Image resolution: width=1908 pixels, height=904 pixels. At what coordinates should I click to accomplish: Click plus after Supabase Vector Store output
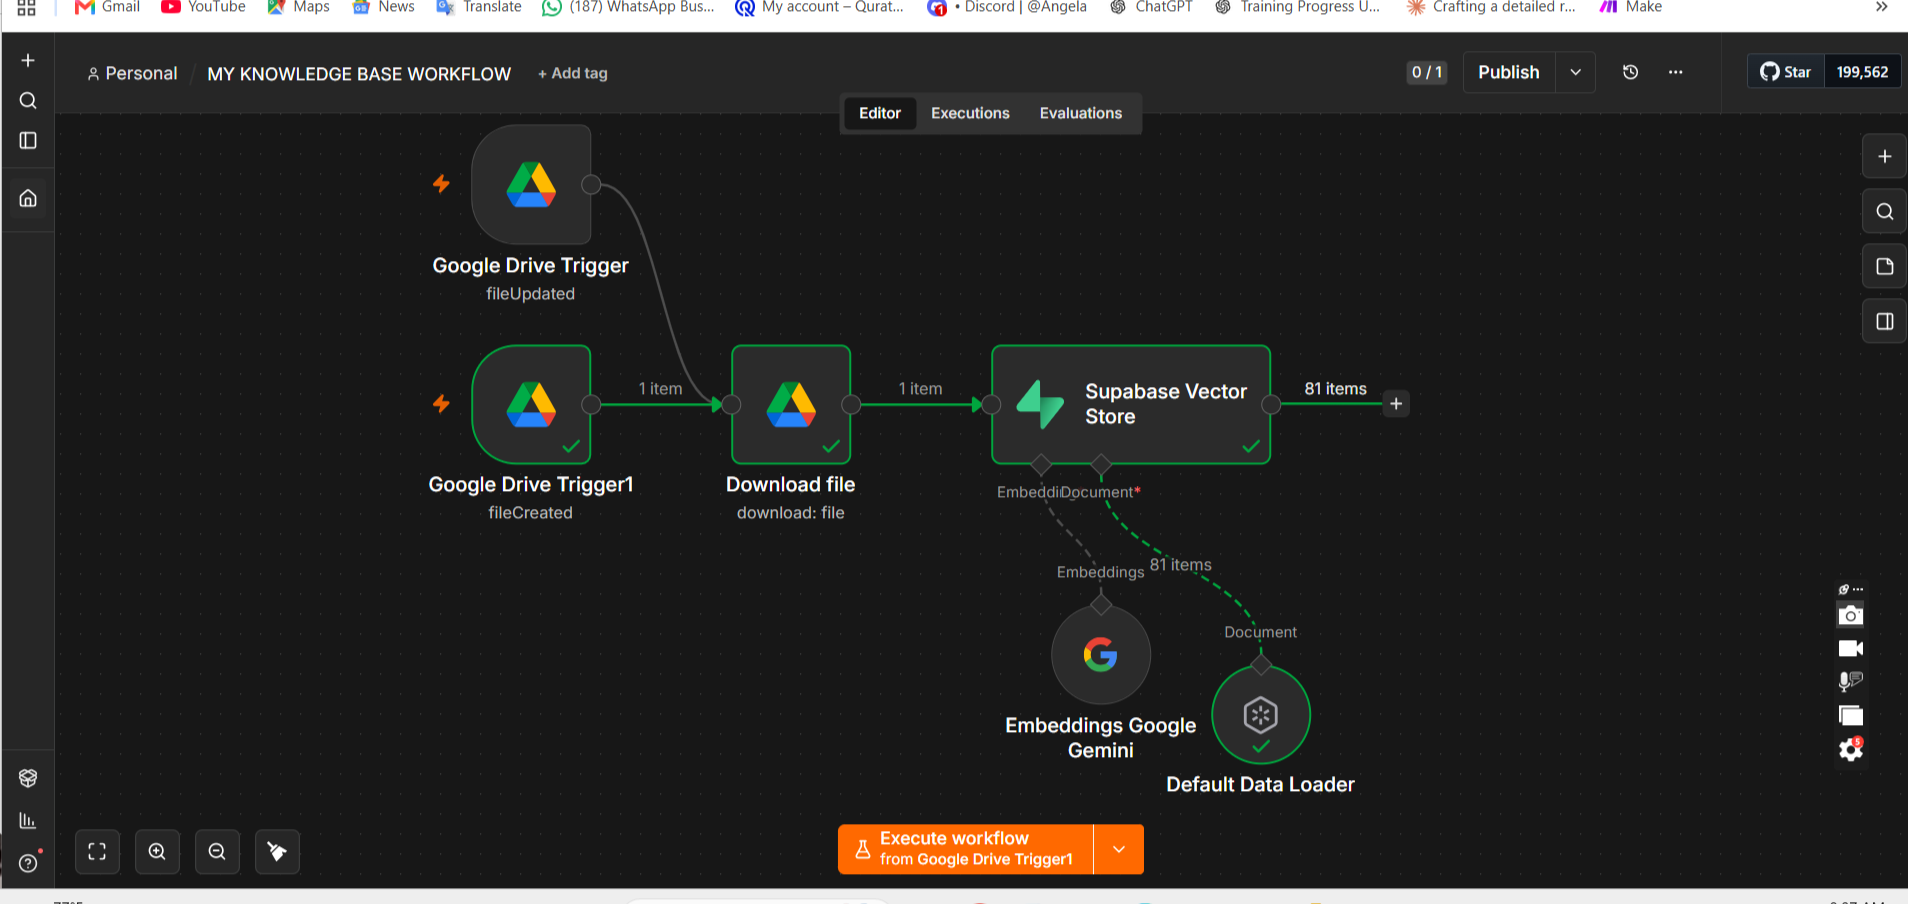click(x=1396, y=404)
